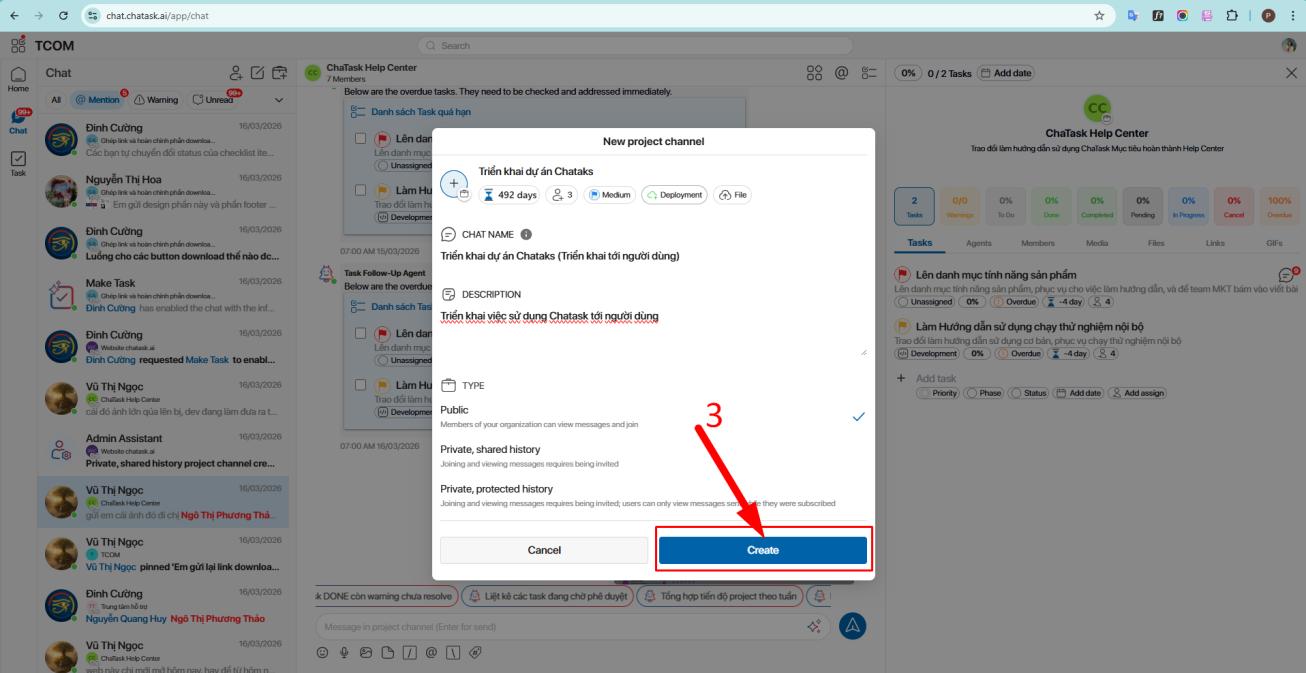The image size is (1306, 673).
Task: Click the blue send message button
Action: tap(852, 626)
